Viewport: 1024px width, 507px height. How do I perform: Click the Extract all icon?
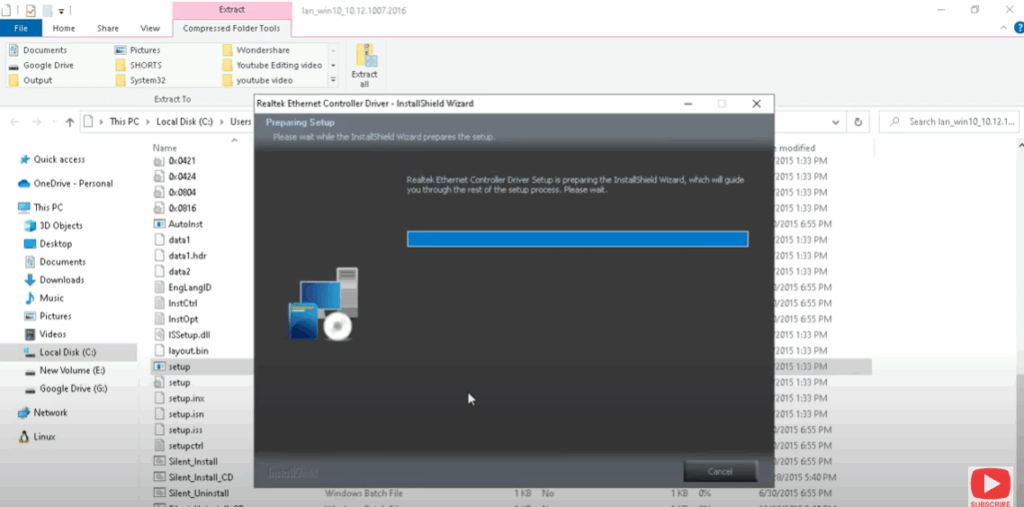tap(364, 65)
